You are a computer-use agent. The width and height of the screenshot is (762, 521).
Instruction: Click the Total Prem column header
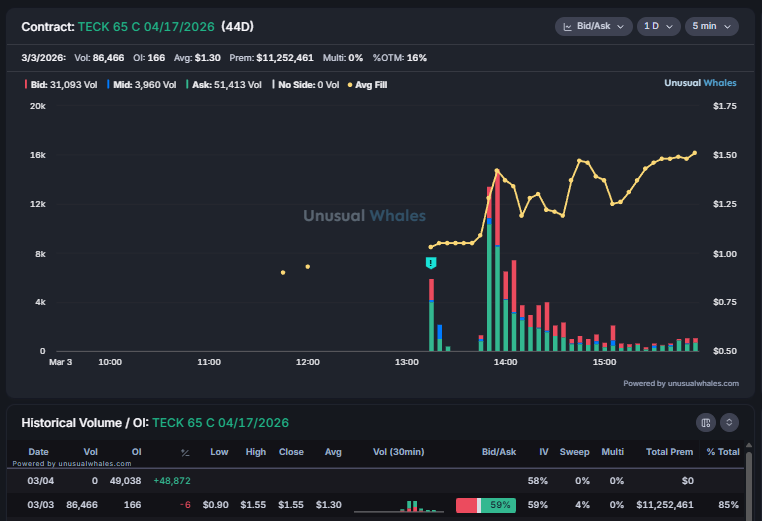(669, 452)
